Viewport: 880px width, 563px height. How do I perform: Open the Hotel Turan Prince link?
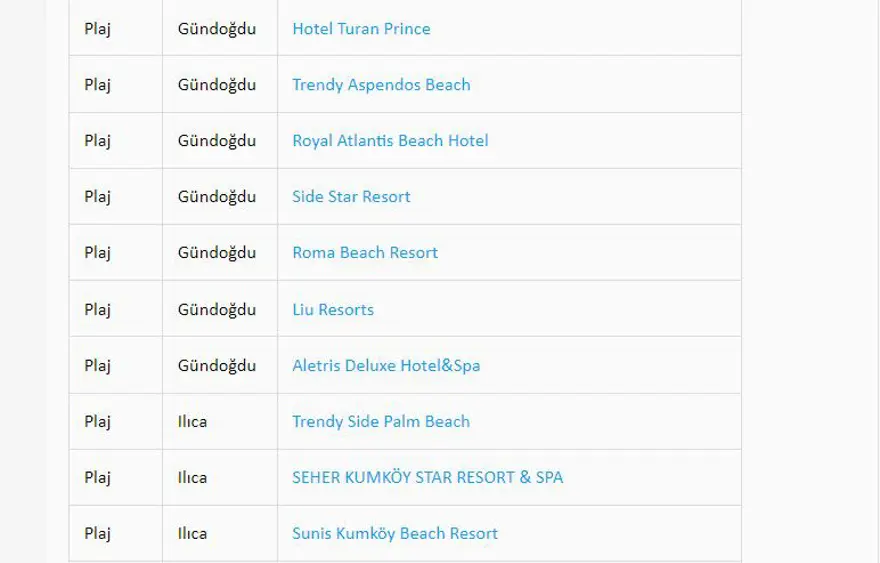[x=361, y=29]
